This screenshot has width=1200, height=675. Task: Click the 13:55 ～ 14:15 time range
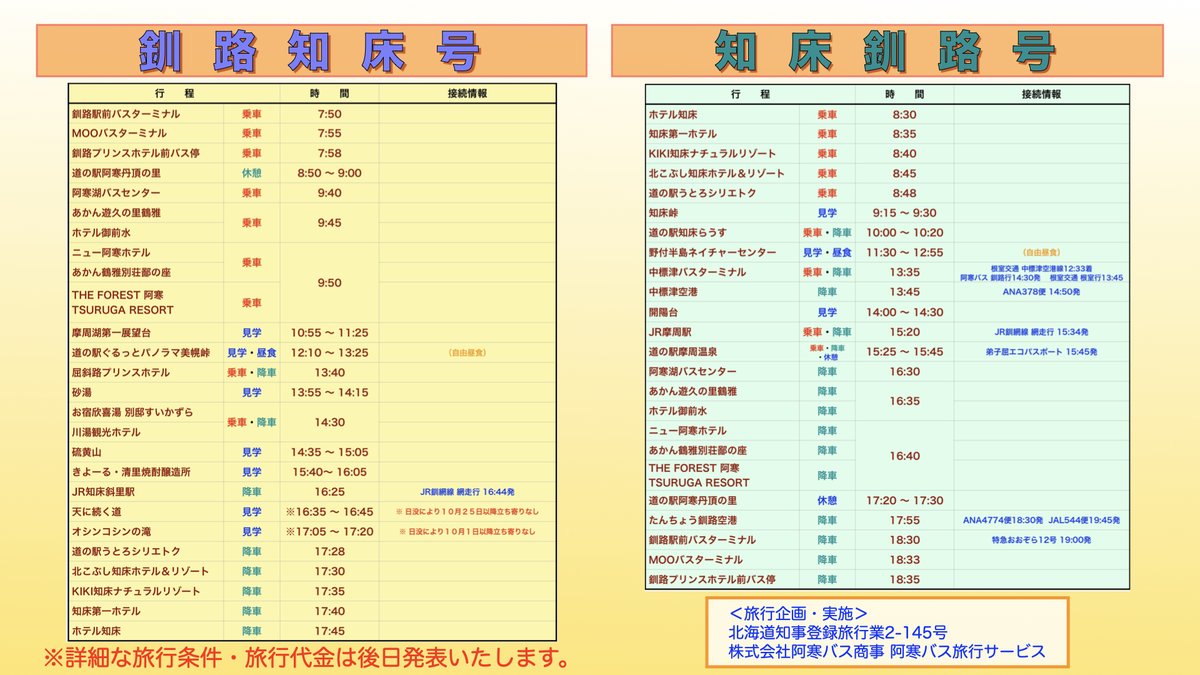click(x=329, y=392)
